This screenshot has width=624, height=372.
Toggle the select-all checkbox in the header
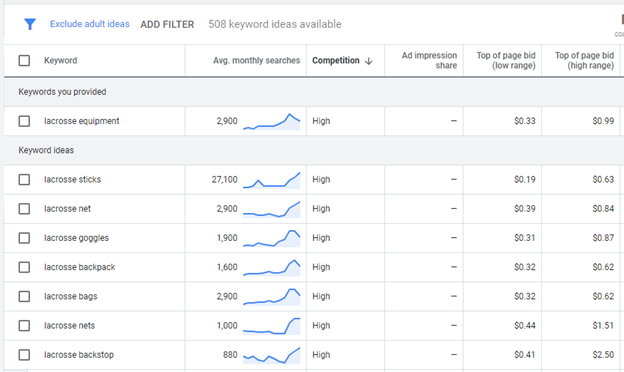24,60
